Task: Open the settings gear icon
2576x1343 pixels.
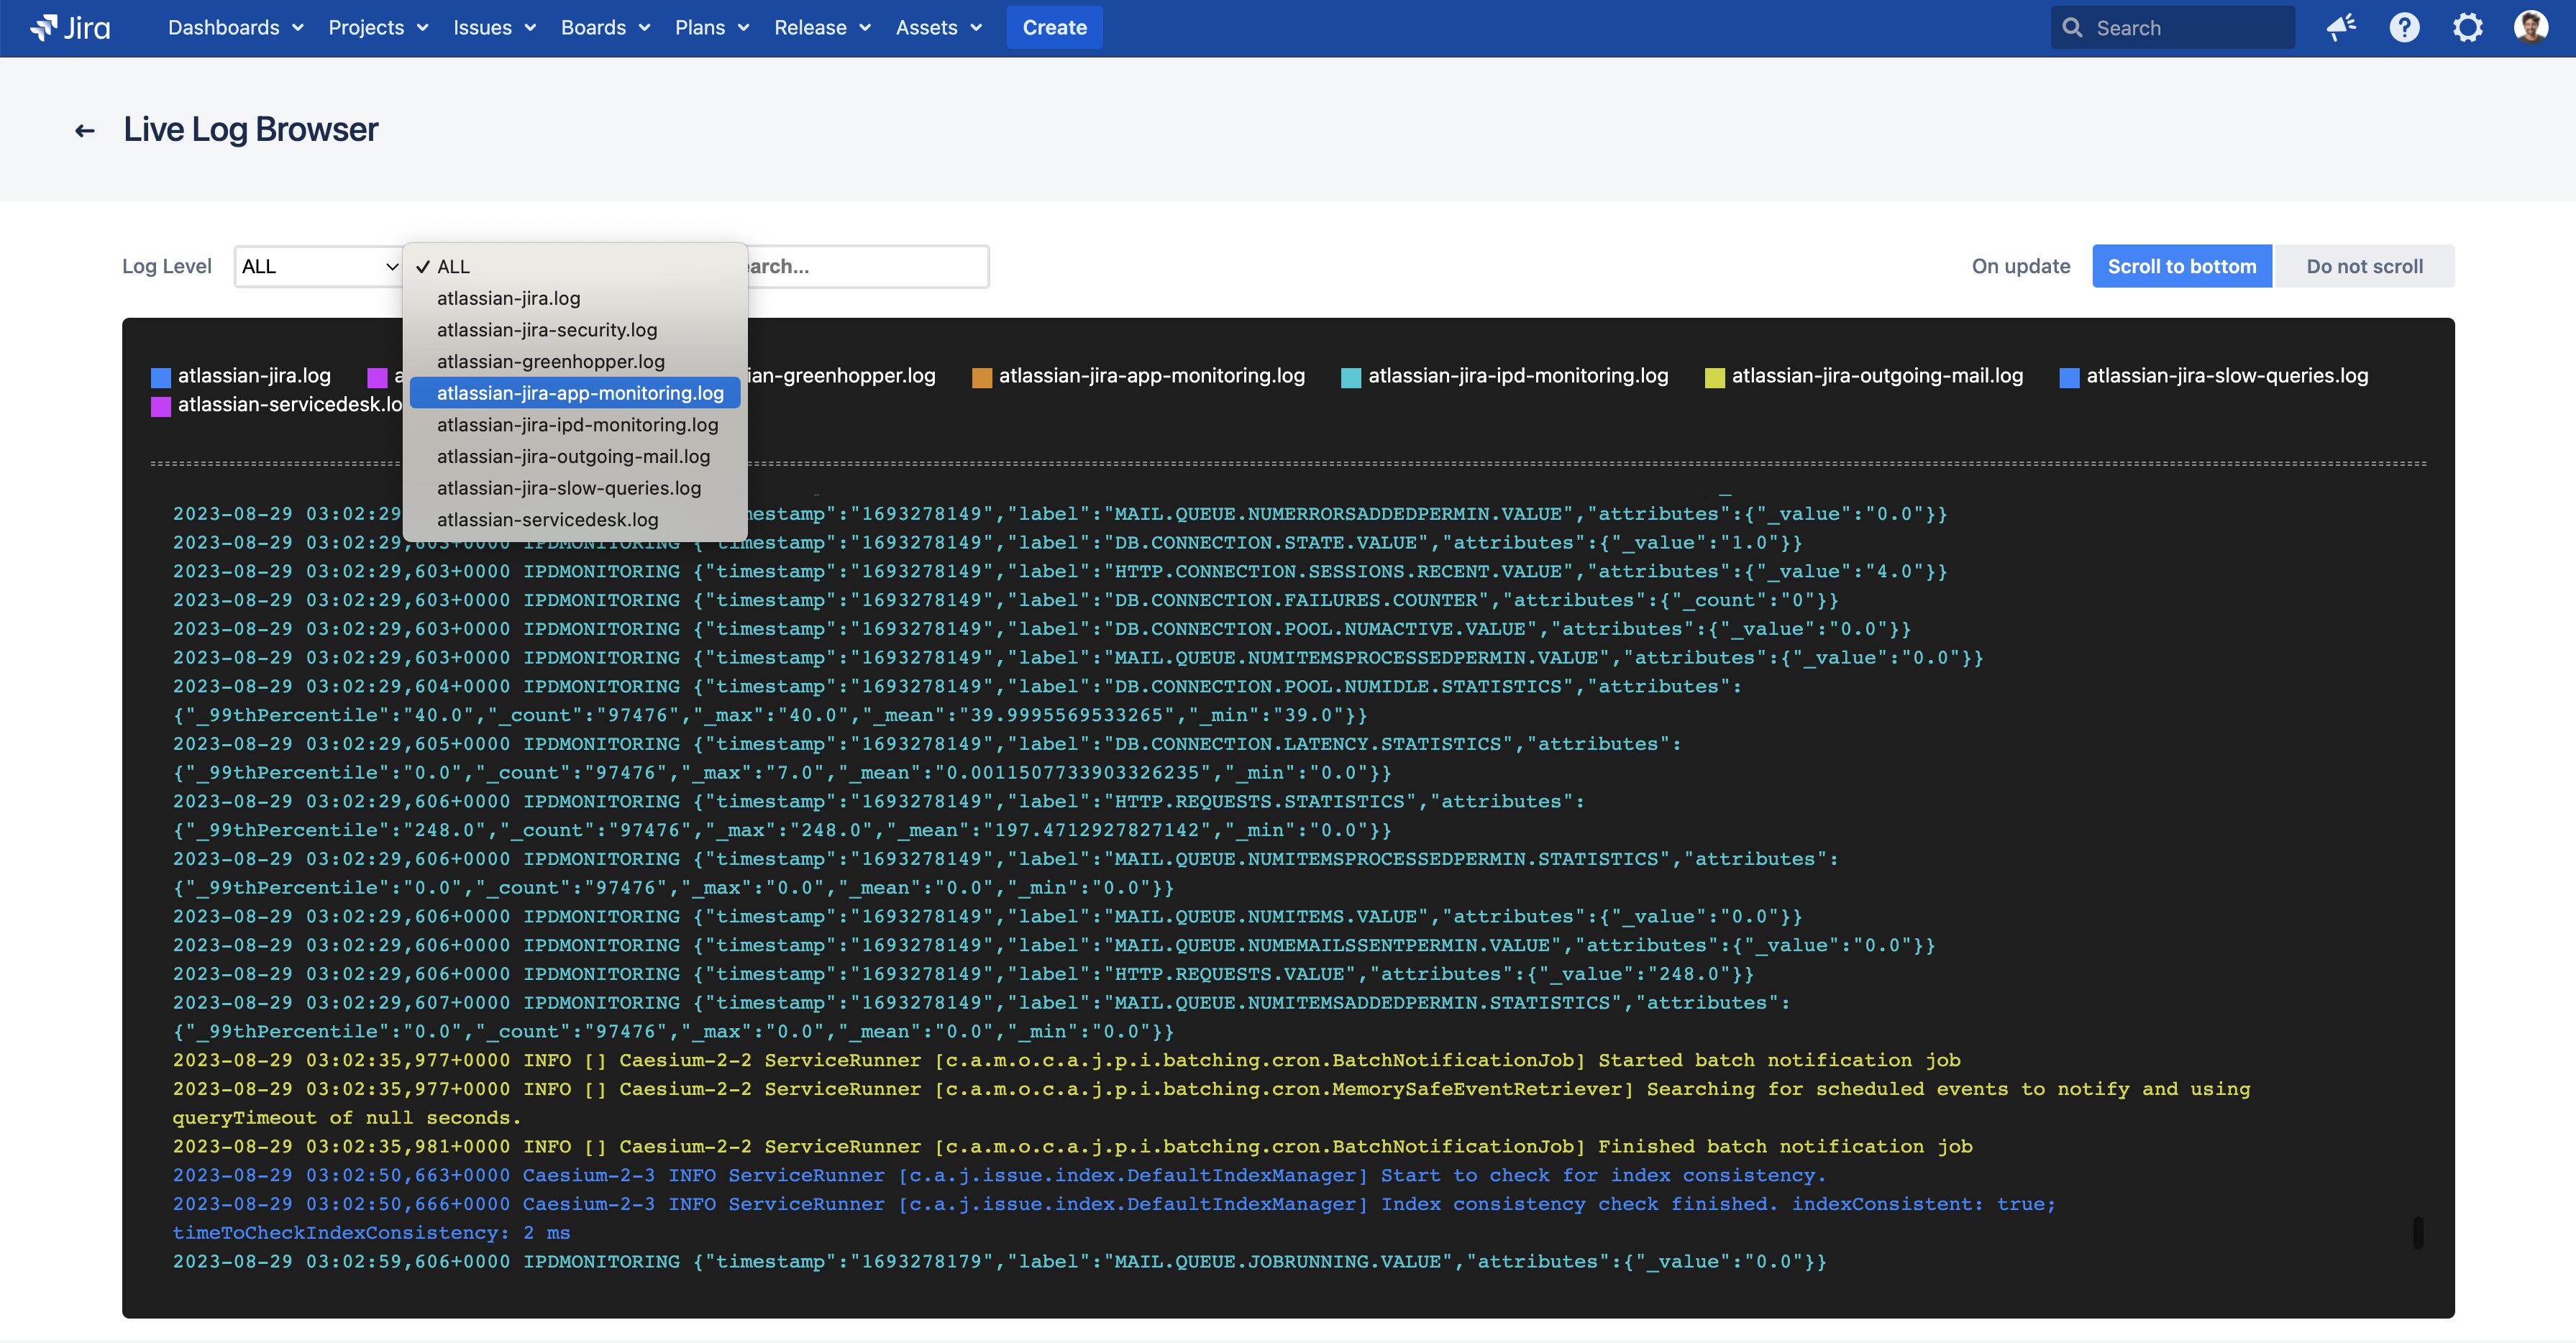Action: pos(2467,27)
